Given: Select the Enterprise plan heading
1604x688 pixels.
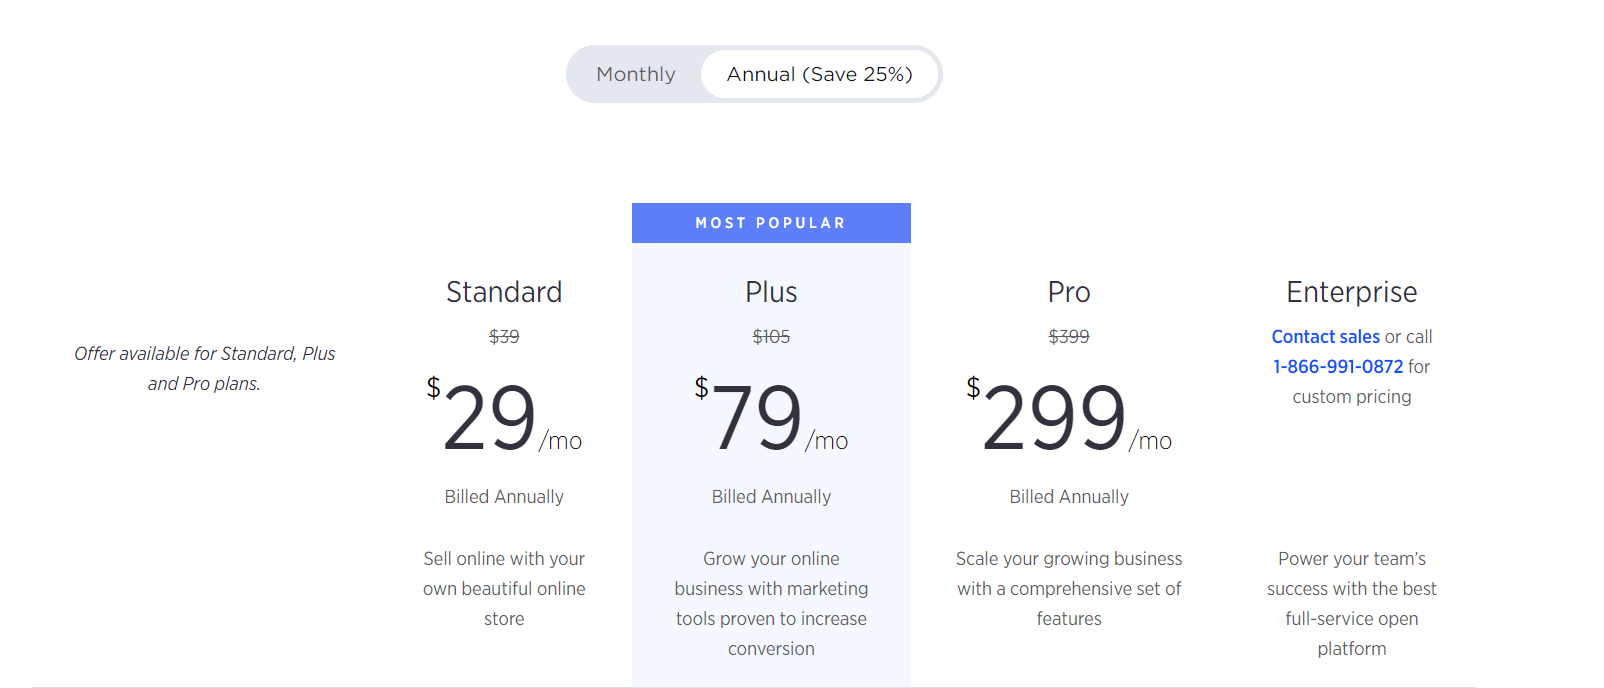Looking at the screenshot, I should click(1352, 292).
